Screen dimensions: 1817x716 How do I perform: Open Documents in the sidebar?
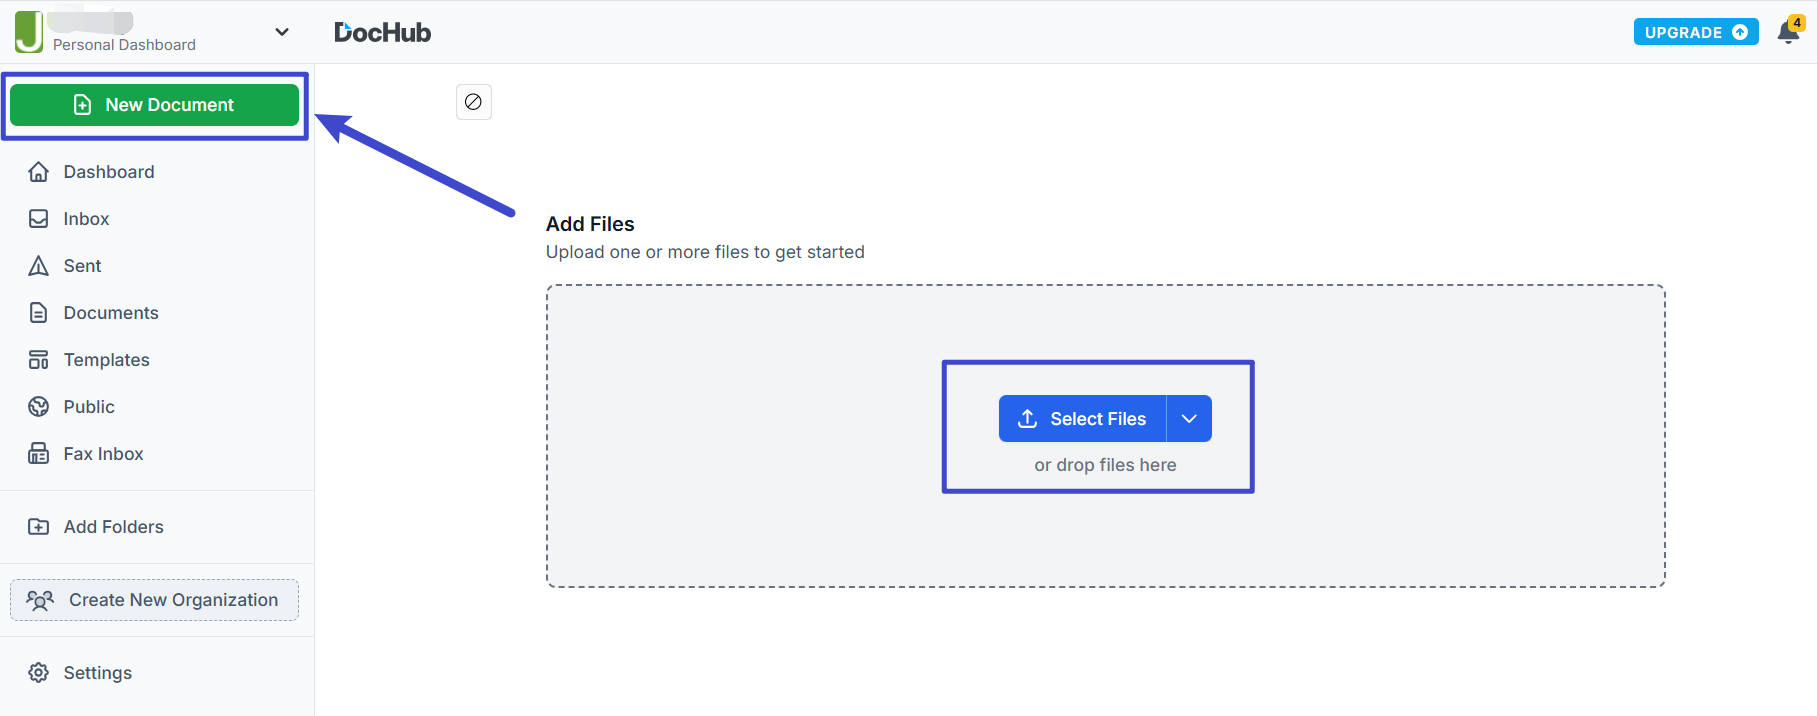(x=111, y=313)
